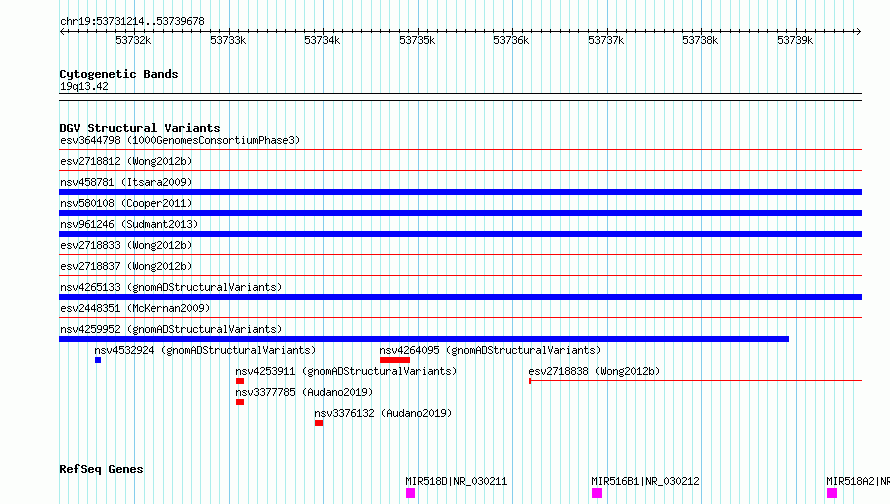Click the blue bar under nsv961246
This screenshot has height=504, width=890.
(x=460, y=234)
